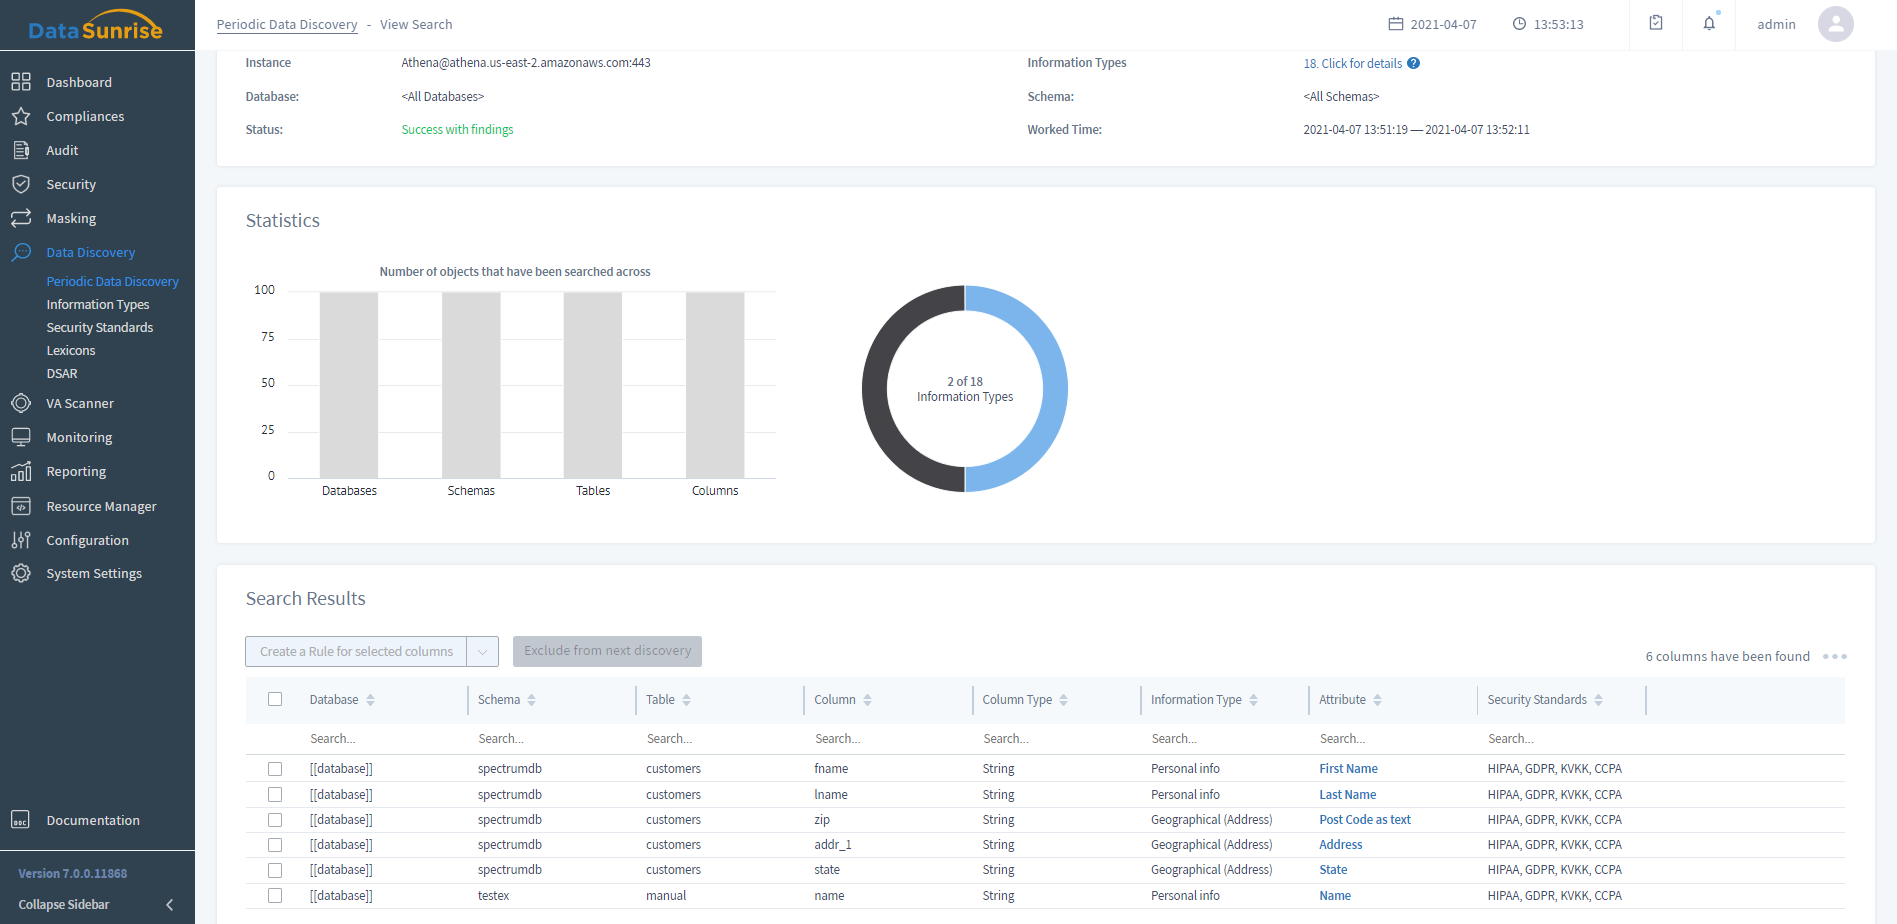The image size is (1897, 924).
Task: Open the three-dot options menu for results
Action: click(x=1834, y=657)
